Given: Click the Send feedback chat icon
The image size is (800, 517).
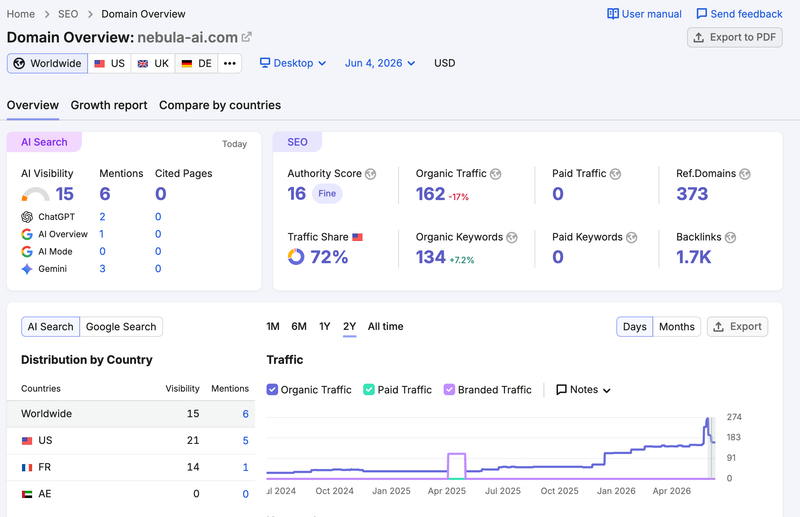Looking at the screenshot, I should 702,14.
